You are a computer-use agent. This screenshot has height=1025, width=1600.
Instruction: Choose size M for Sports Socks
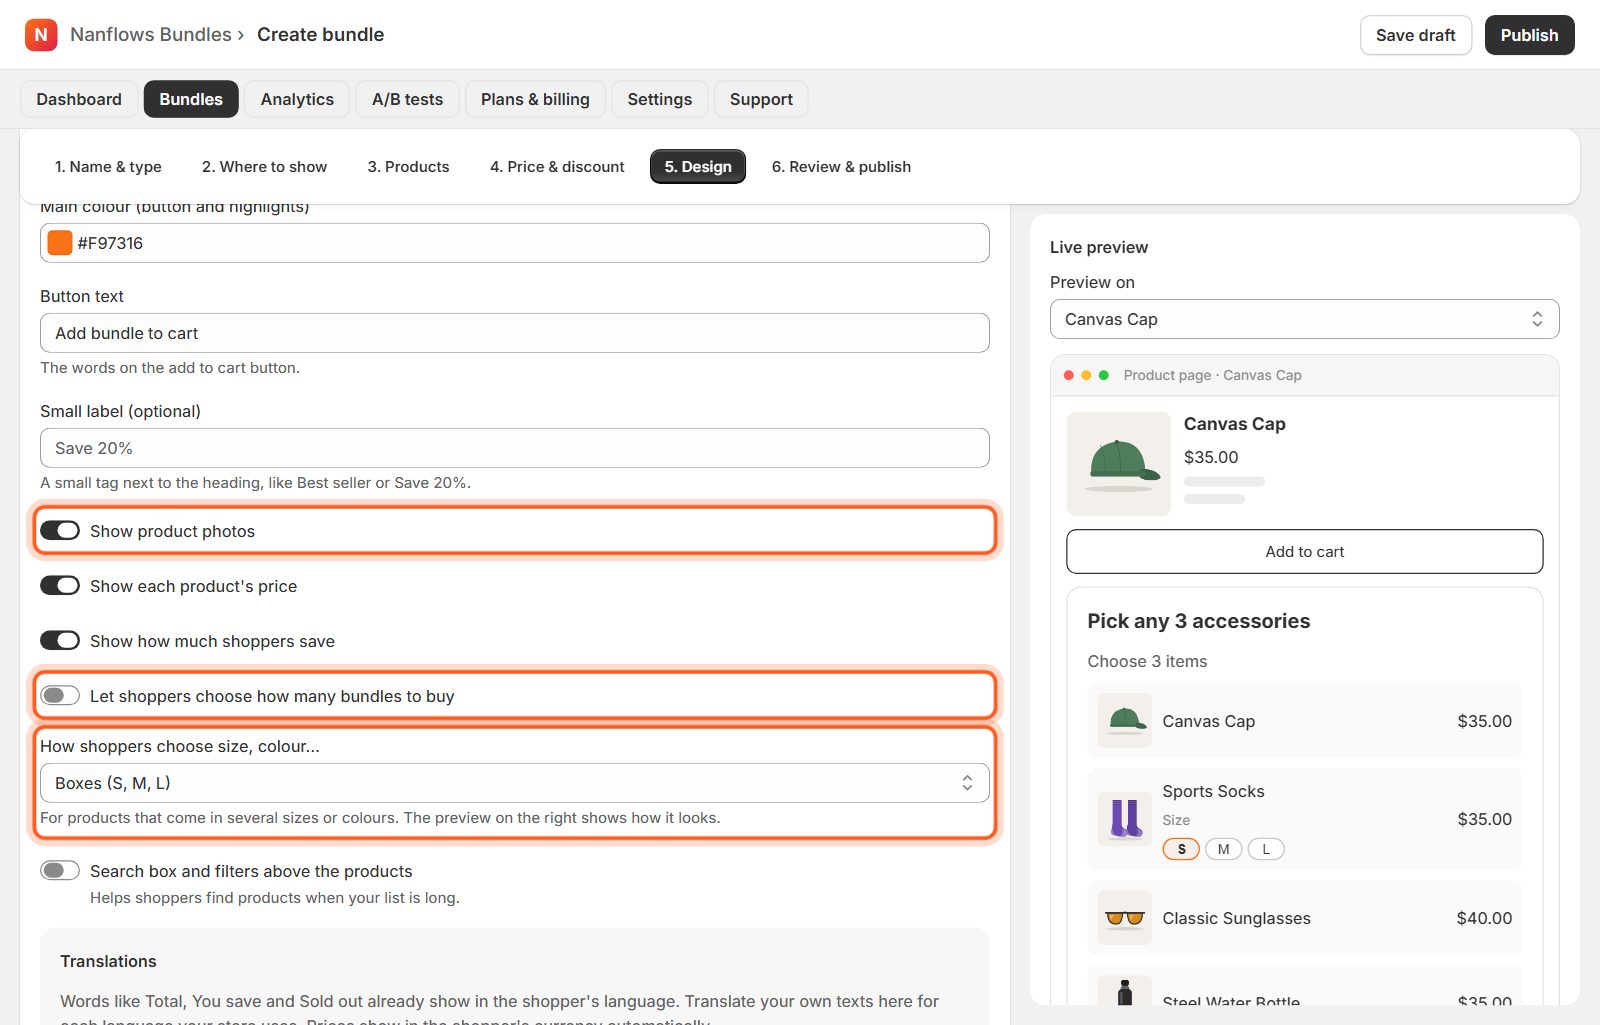(x=1223, y=849)
